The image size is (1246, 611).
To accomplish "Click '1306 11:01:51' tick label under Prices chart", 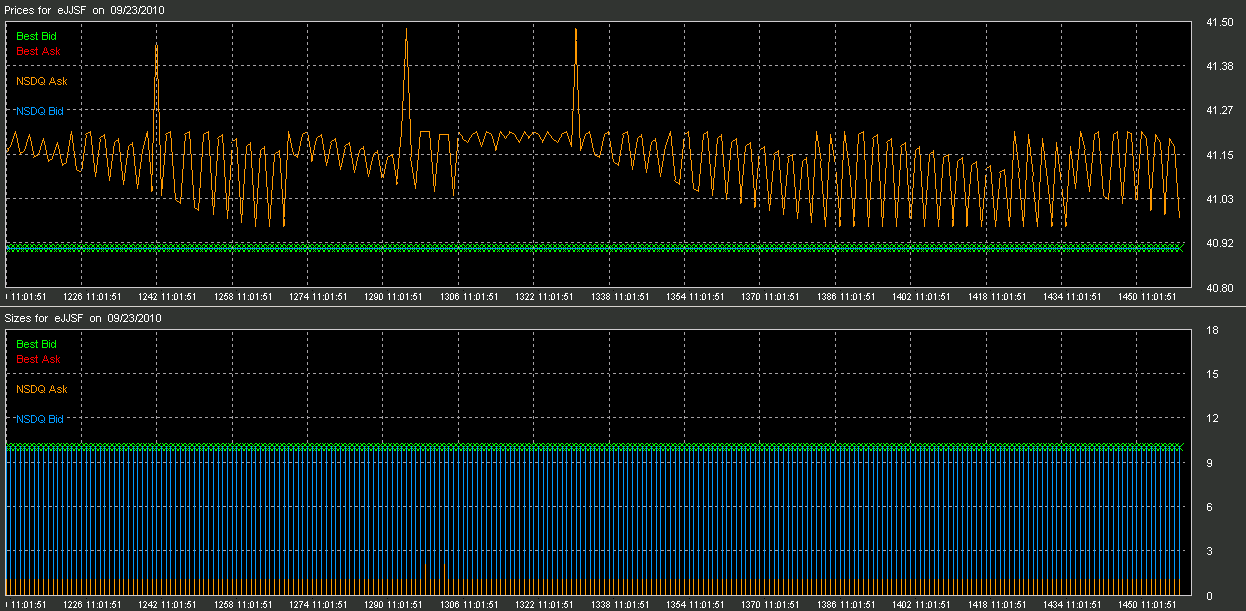I will pyautogui.click(x=469, y=297).
